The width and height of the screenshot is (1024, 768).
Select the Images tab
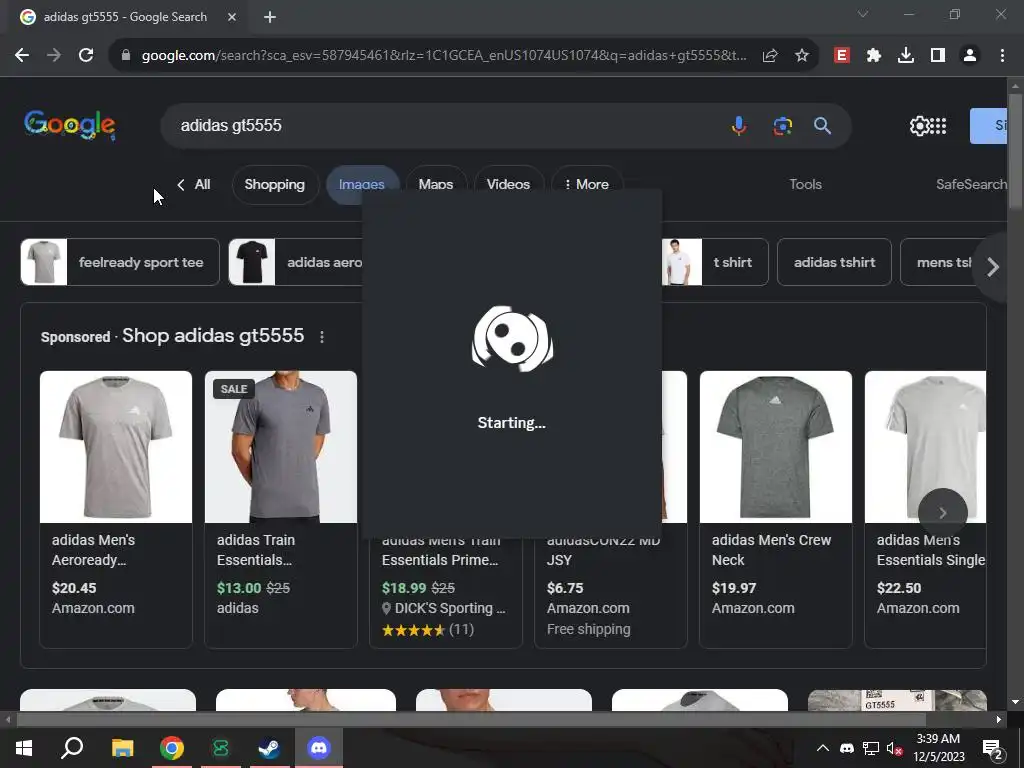click(361, 185)
